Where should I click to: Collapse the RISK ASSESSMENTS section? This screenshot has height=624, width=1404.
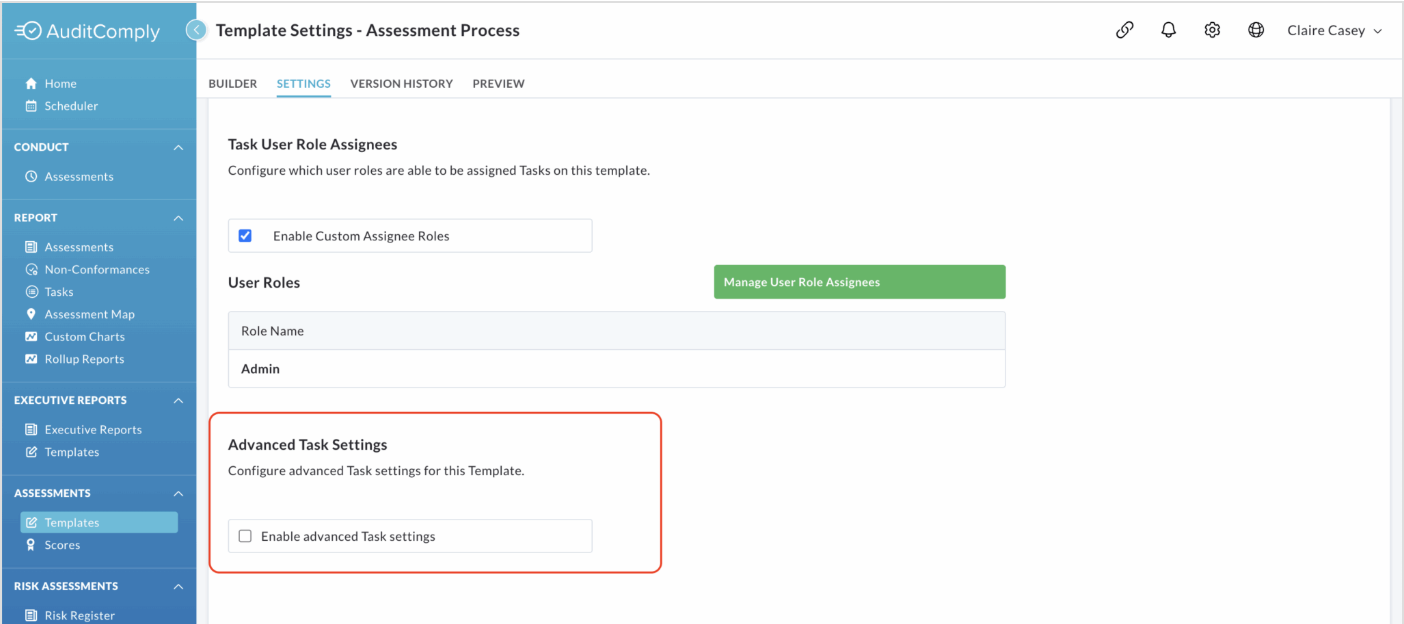click(178, 586)
